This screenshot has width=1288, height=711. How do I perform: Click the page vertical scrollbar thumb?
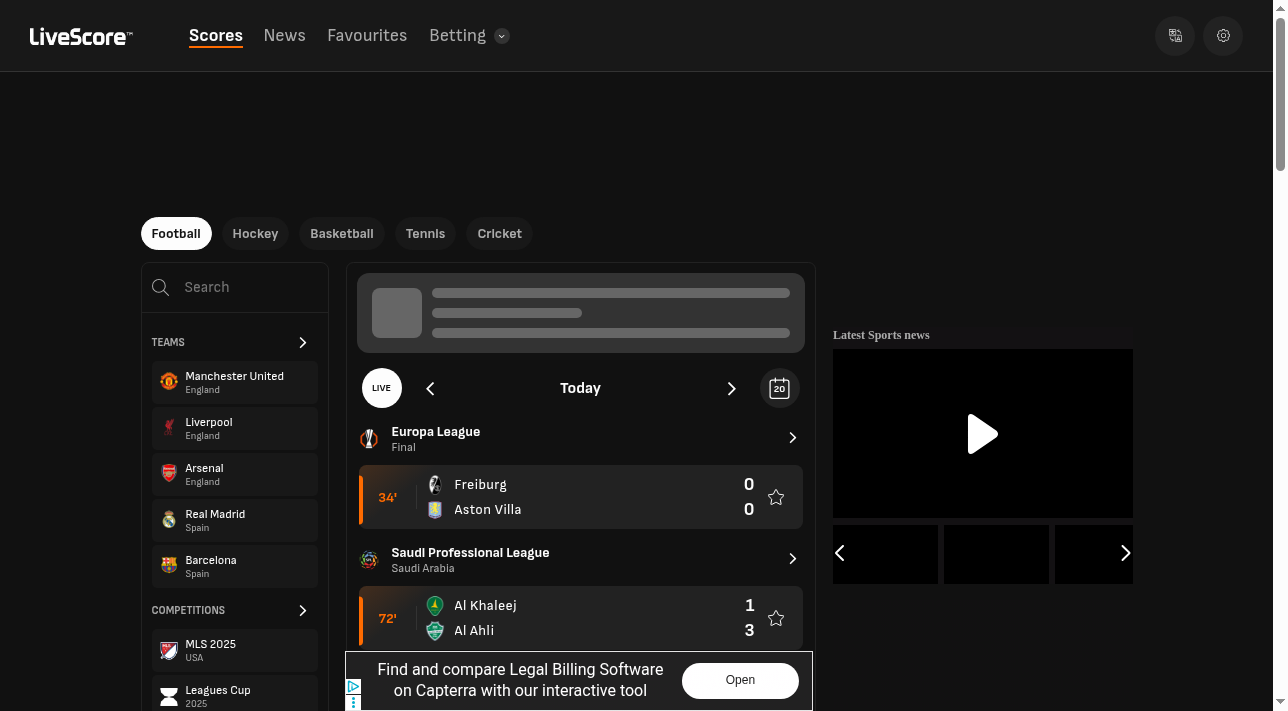click(x=1280, y=95)
